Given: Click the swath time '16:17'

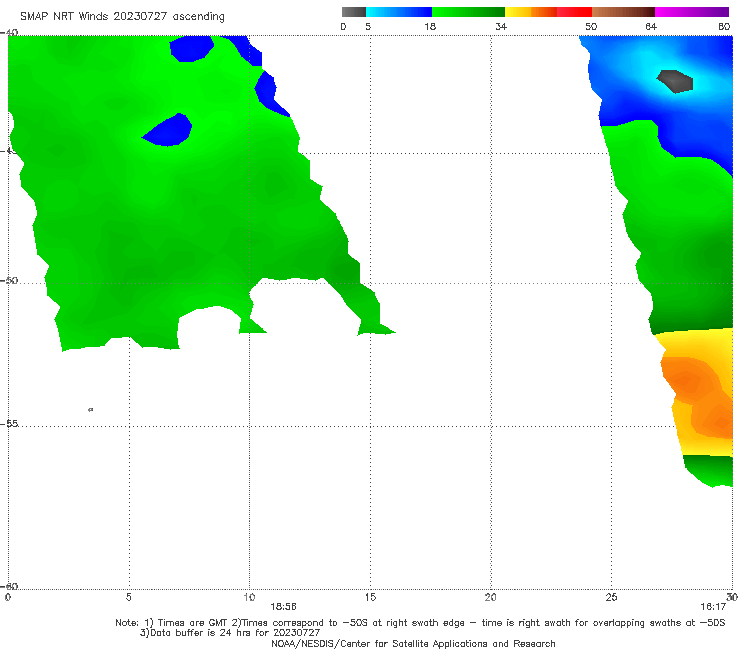Looking at the screenshot, I should point(713,607).
